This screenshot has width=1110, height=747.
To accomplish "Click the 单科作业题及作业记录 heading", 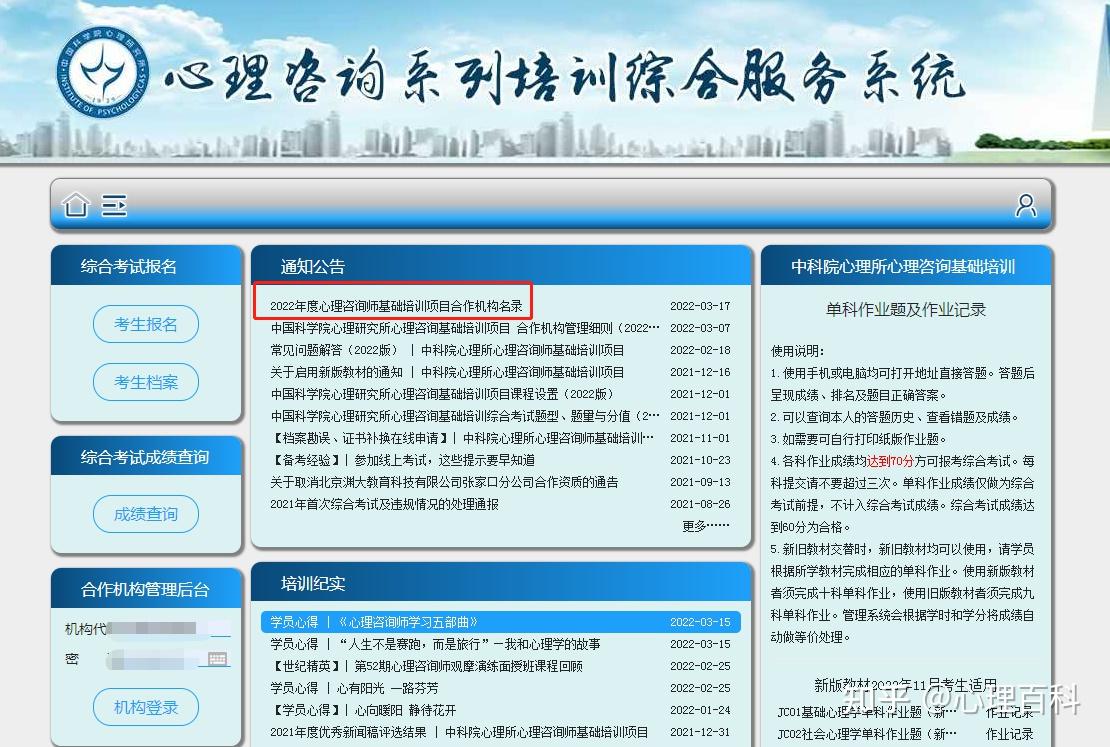I will click(905, 309).
